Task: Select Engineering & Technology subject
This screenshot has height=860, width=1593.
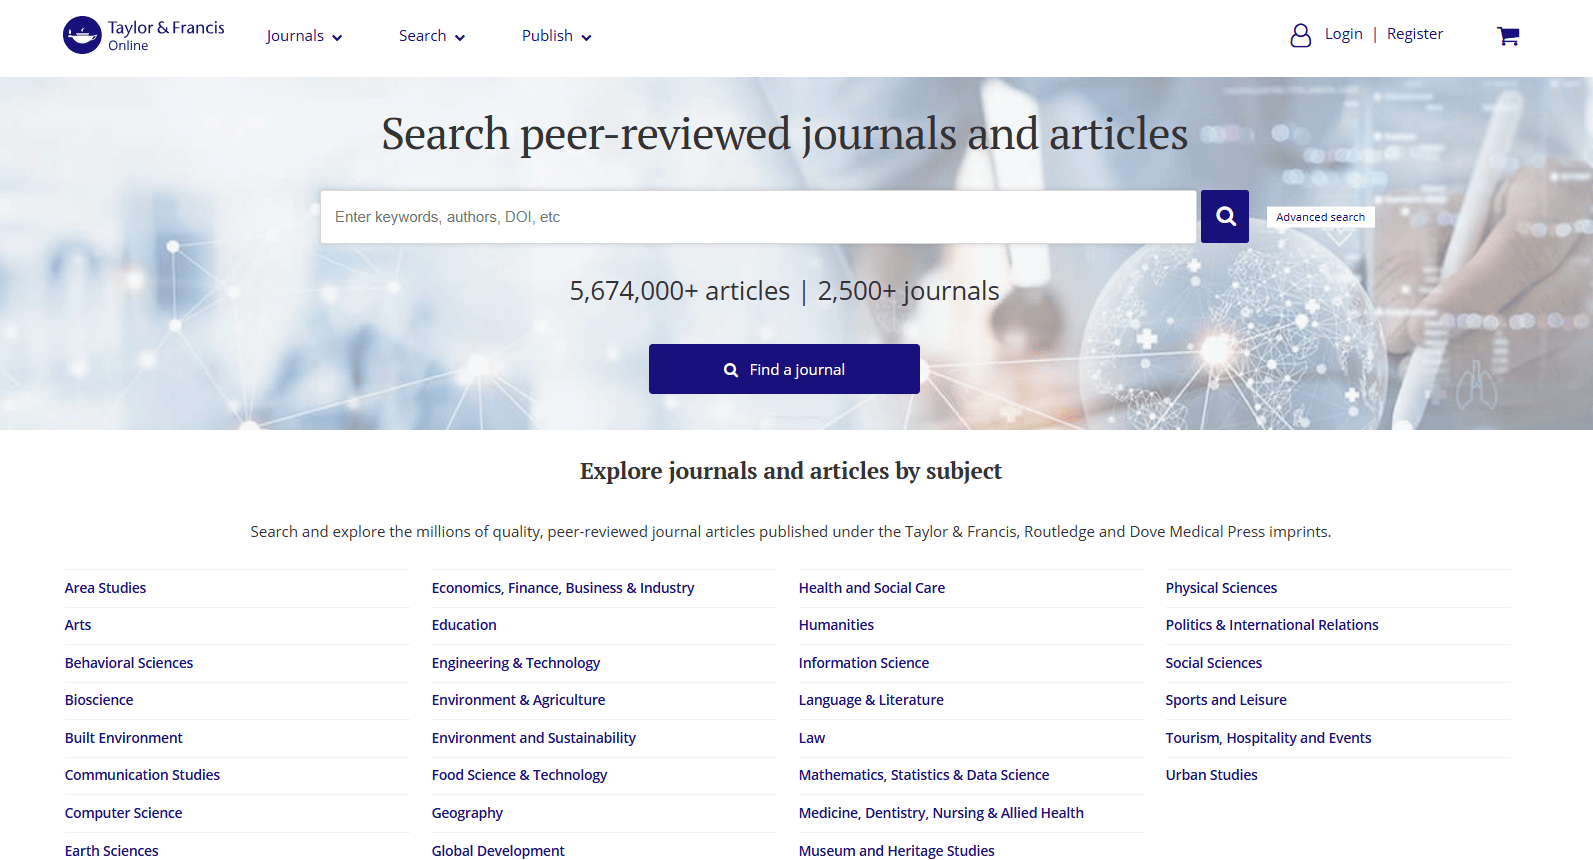Action: click(516, 663)
